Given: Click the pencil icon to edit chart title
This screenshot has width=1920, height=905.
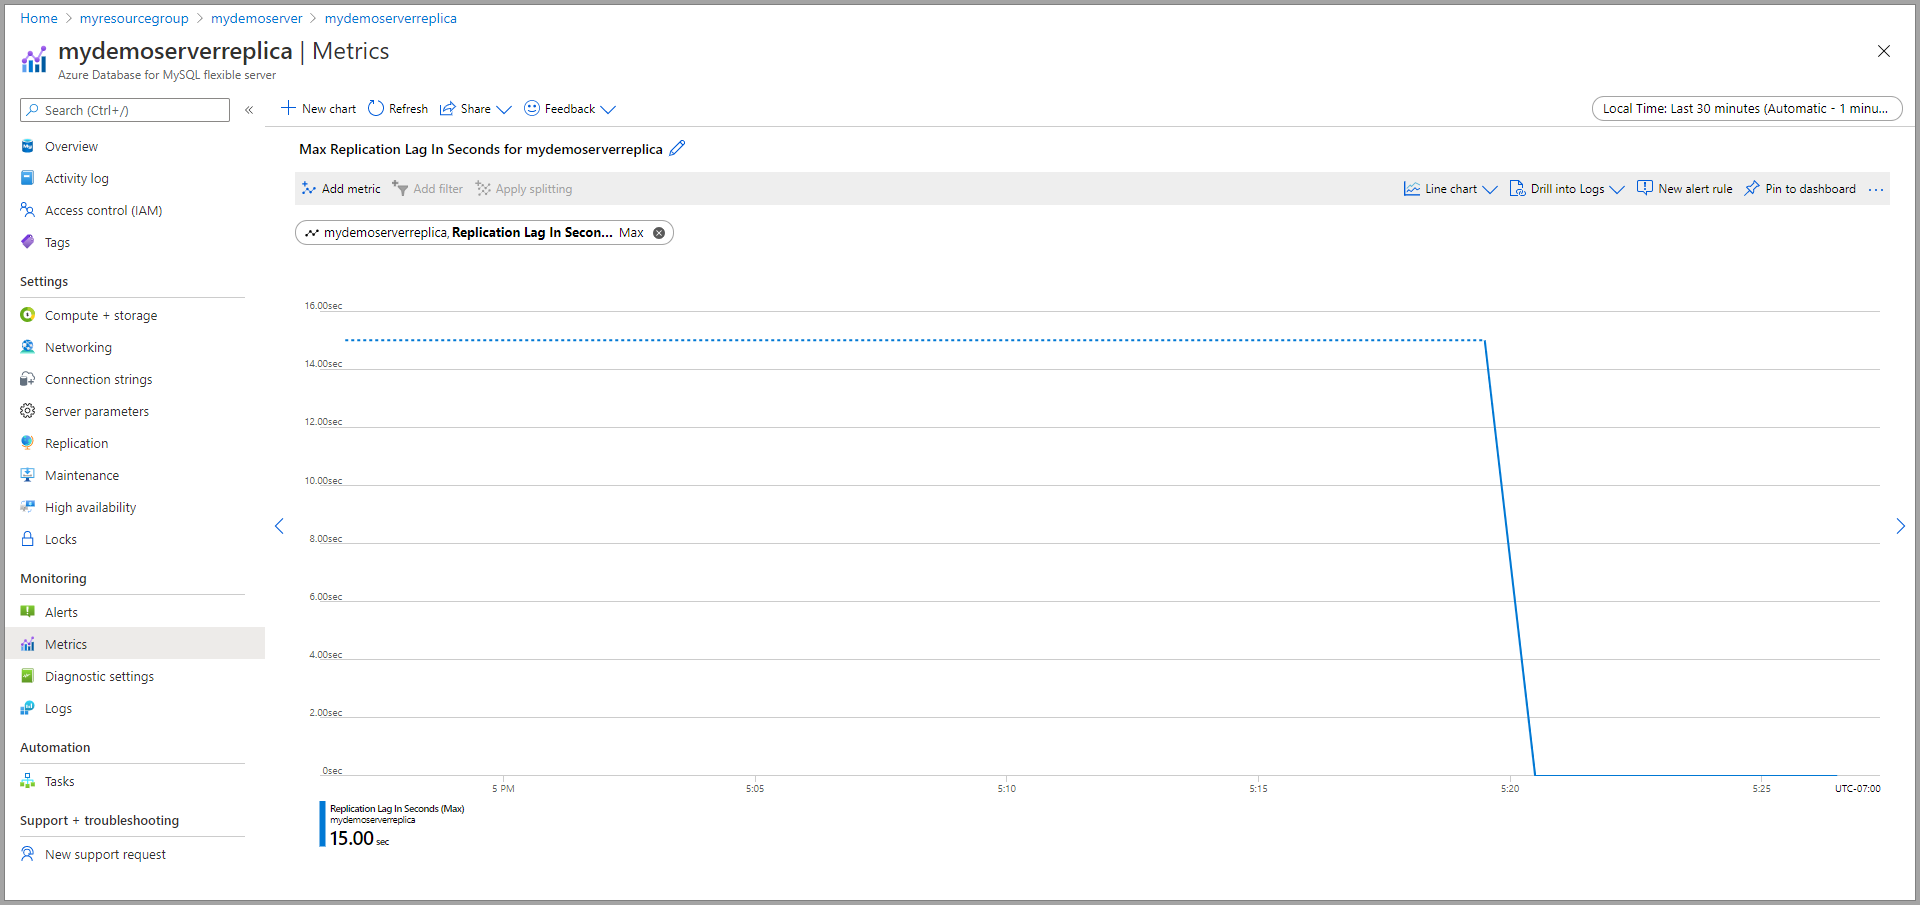Looking at the screenshot, I should click(x=677, y=148).
